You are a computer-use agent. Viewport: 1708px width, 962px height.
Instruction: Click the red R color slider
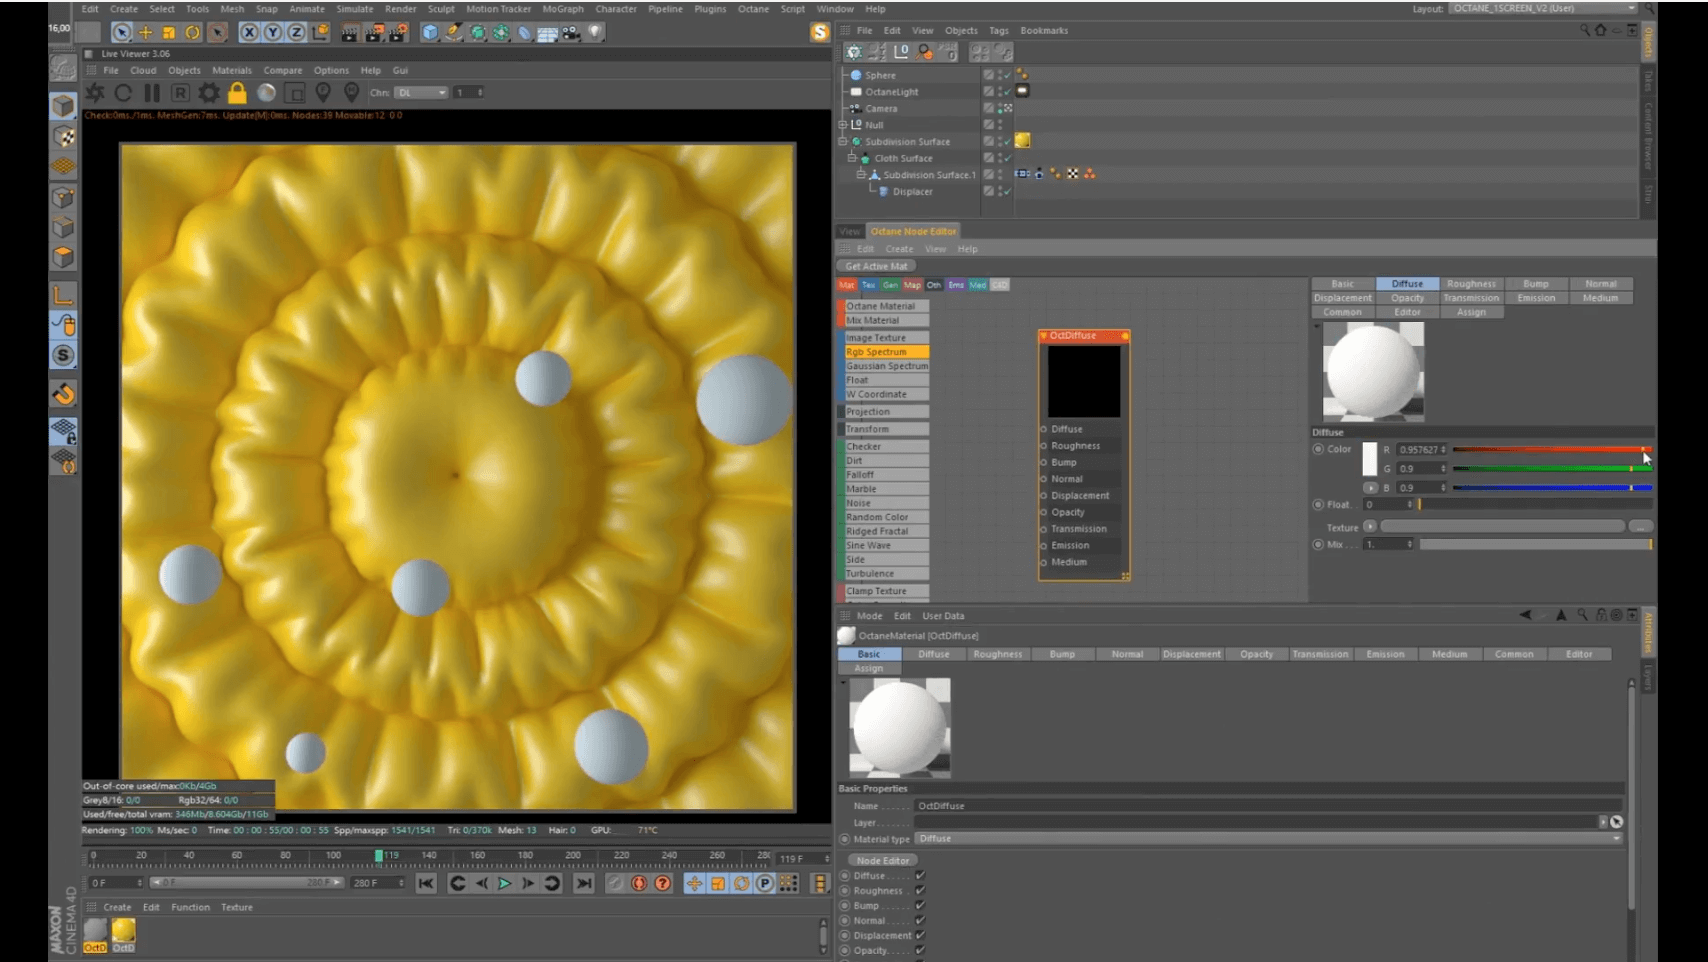pos(1550,450)
